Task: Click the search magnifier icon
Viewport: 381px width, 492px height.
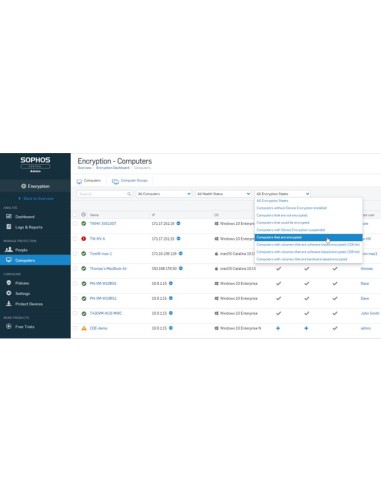Action: [129, 194]
